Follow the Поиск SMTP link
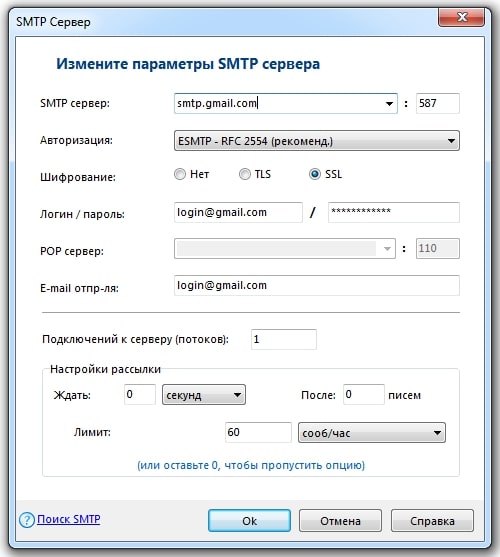 [x=69, y=519]
